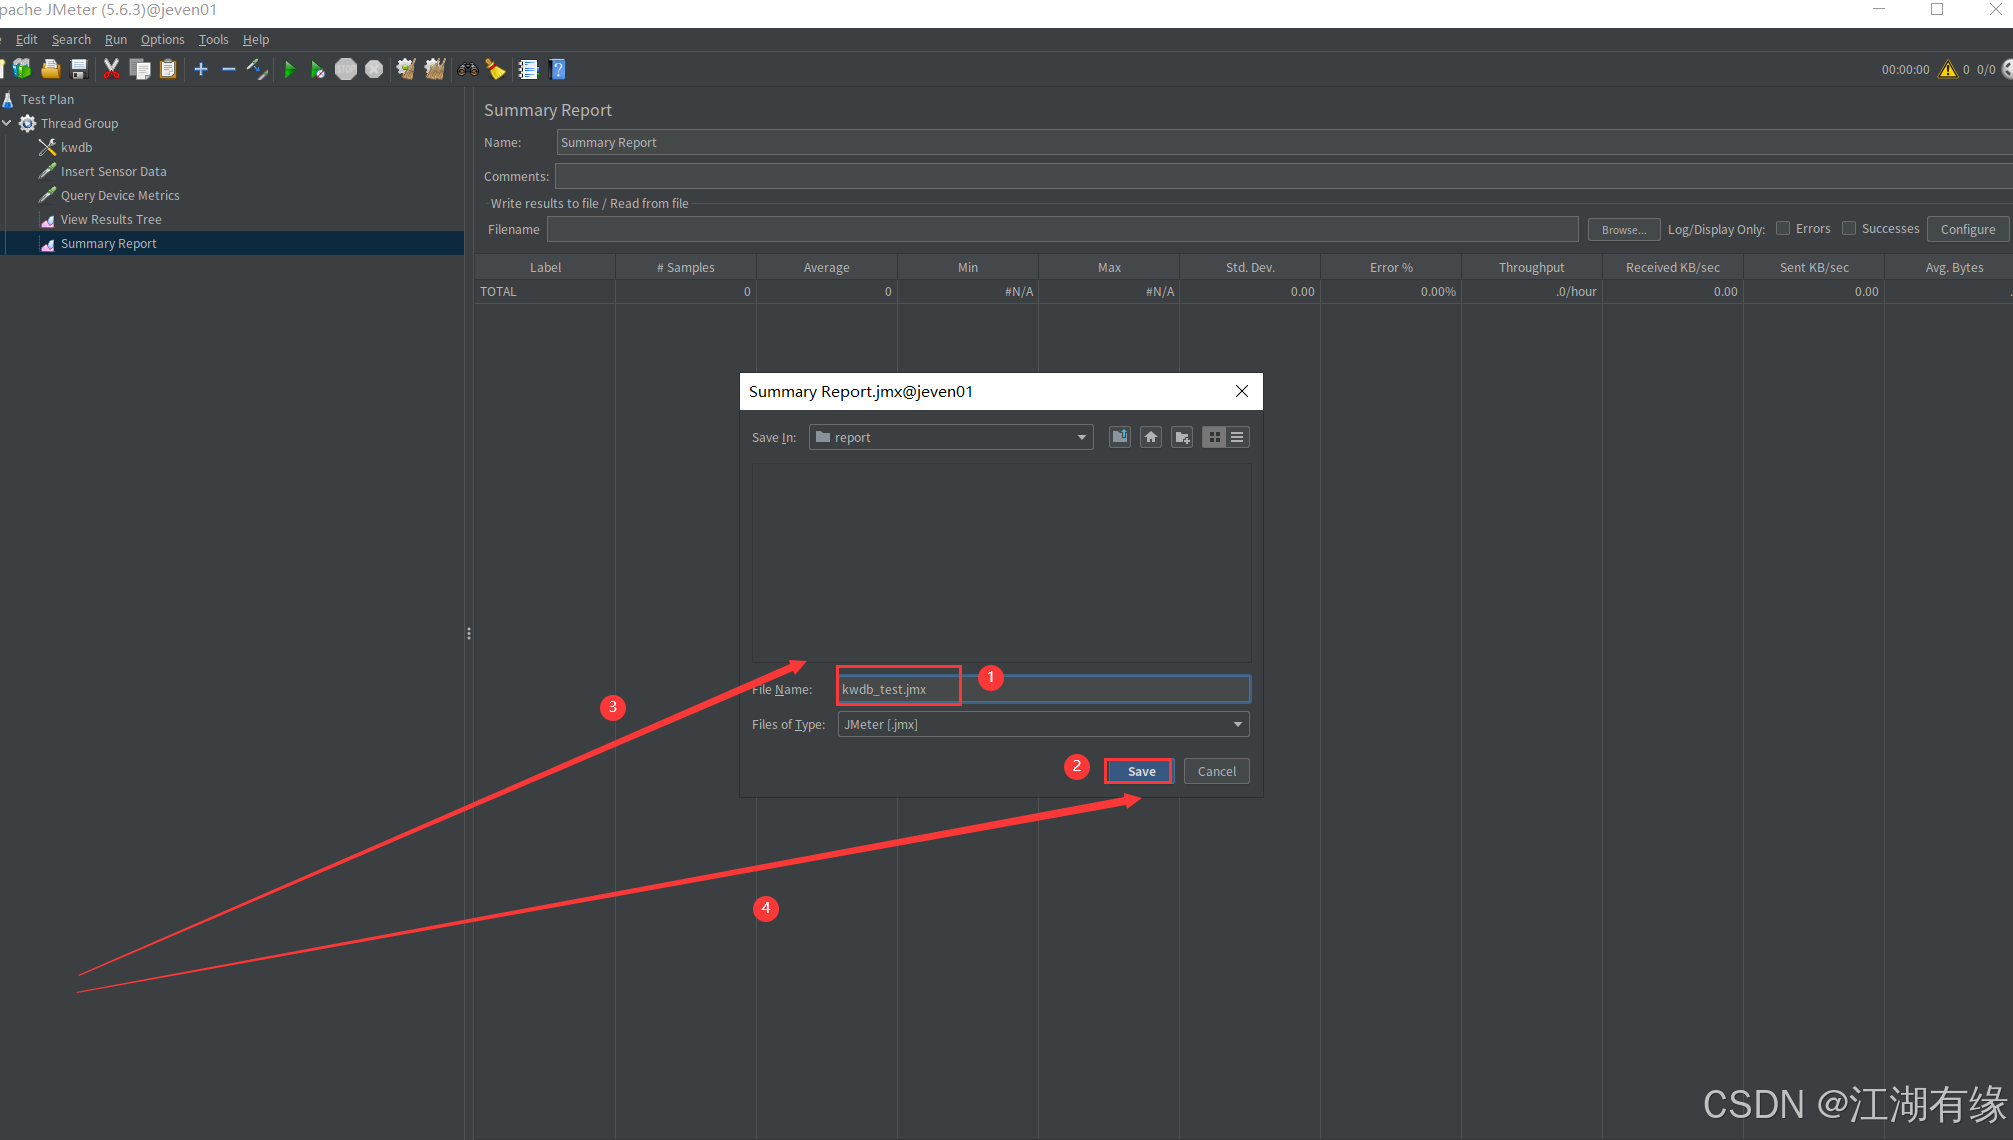
Task: Click the floppy disk Save icon
Action: tap(79, 69)
